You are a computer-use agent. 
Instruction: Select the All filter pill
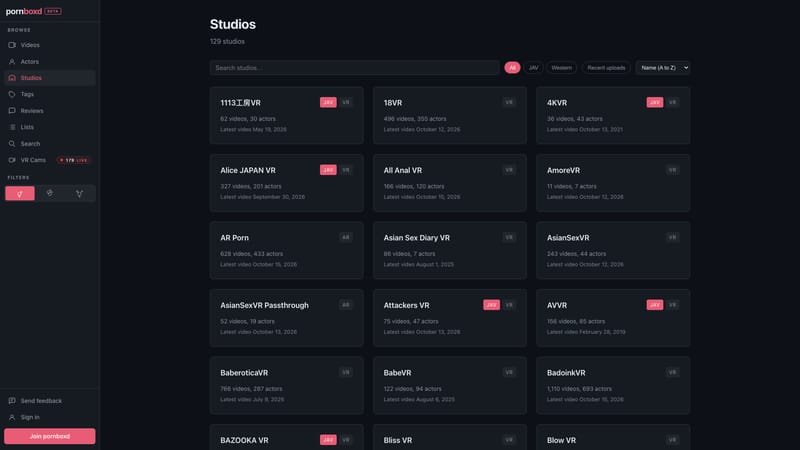click(x=512, y=67)
